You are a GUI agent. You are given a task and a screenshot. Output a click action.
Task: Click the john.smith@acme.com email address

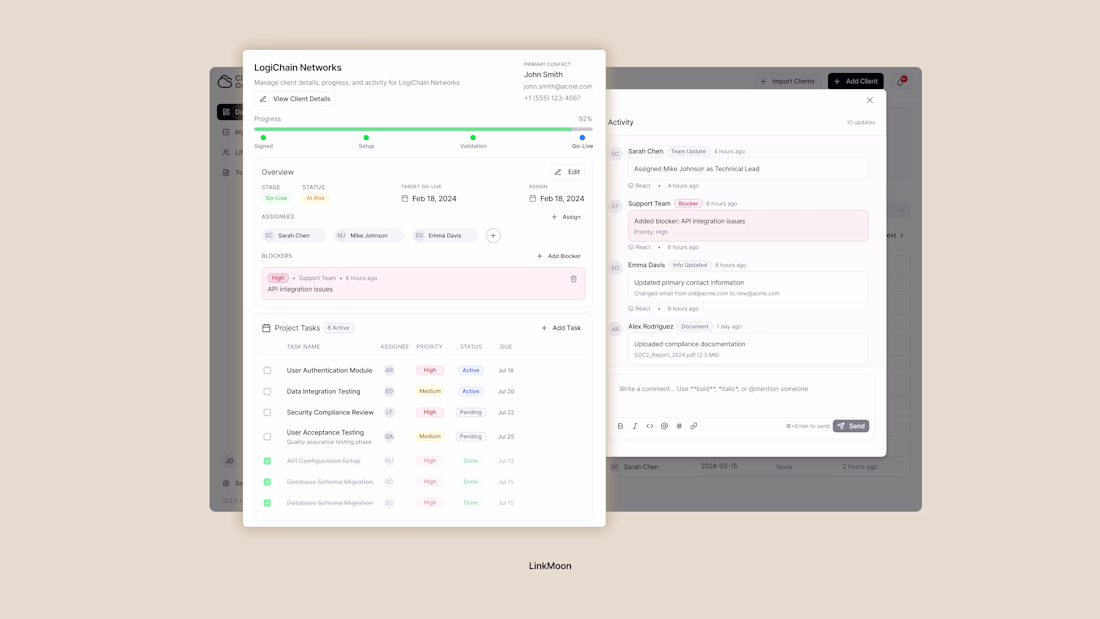558,87
